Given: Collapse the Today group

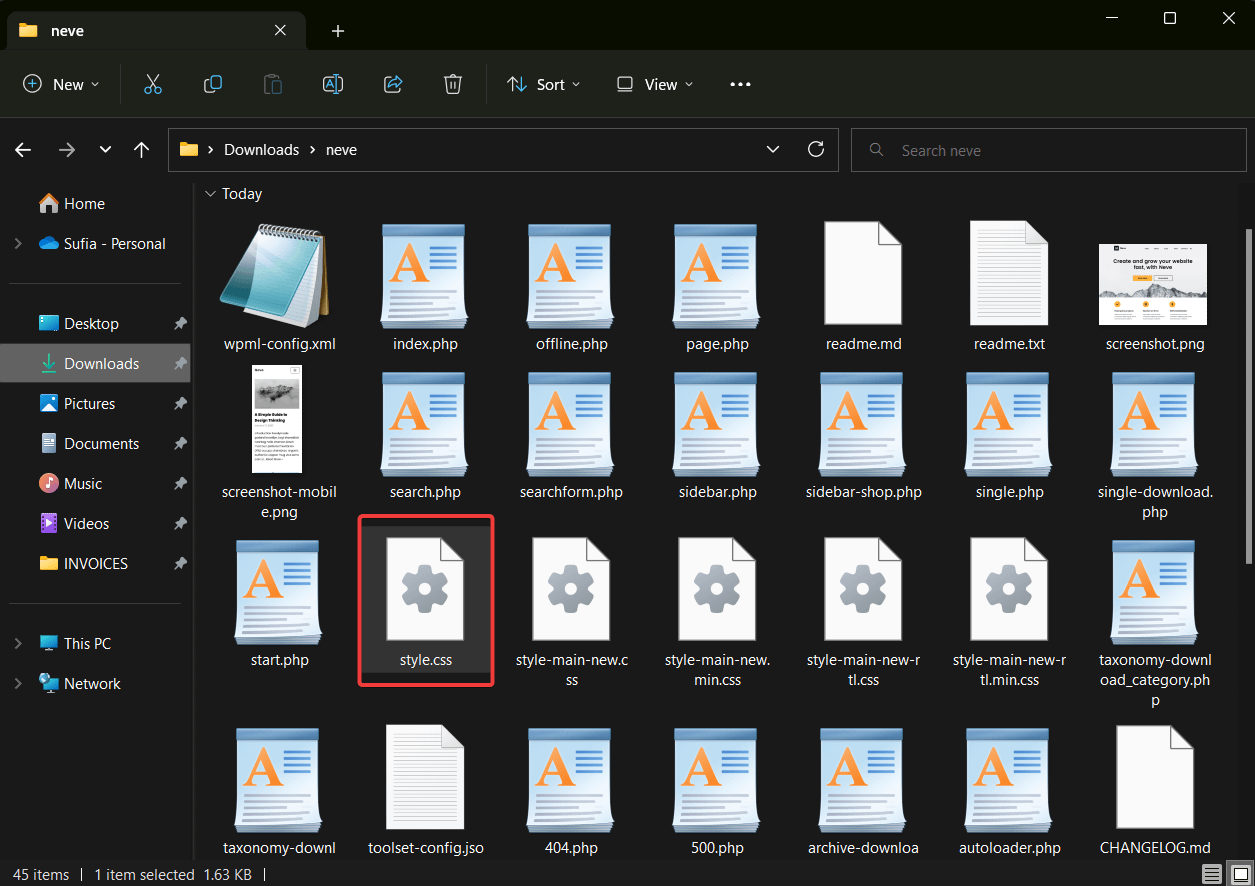Looking at the screenshot, I should 209,194.
